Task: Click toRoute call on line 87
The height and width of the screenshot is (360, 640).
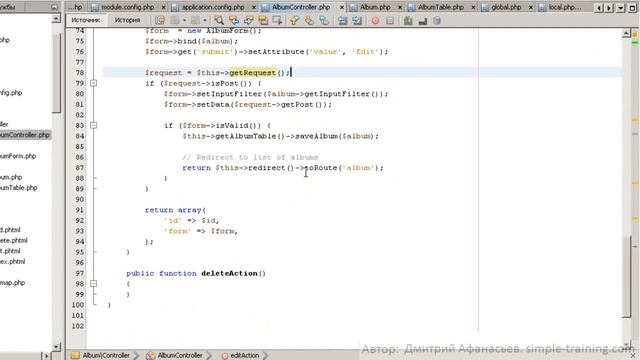Action: (x=321, y=168)
